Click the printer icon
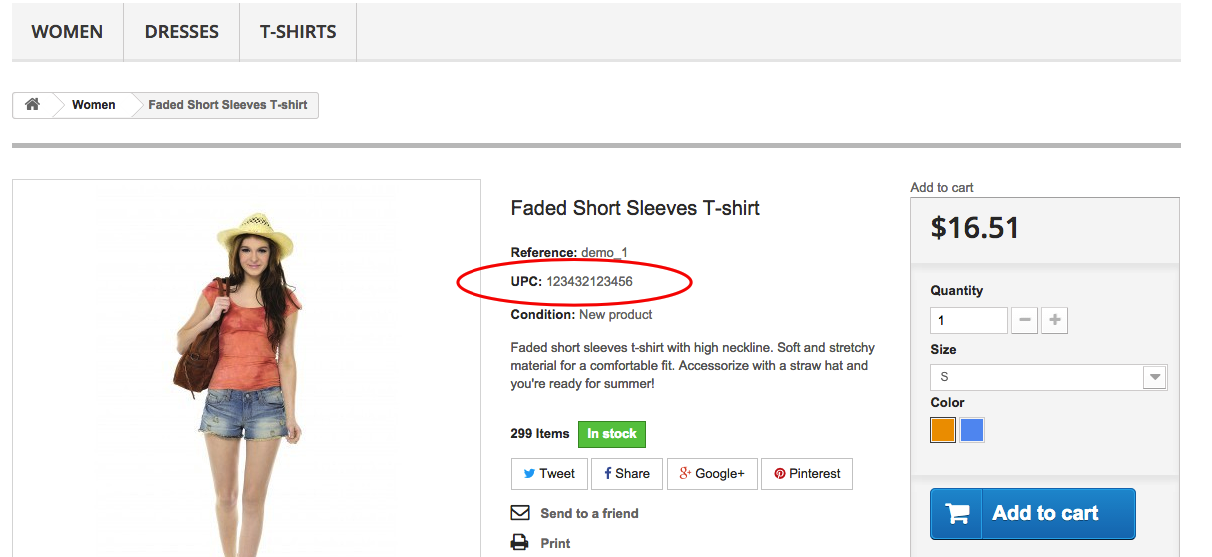The width and height of the screenshot is (1212, 557). click(x=520, y=543)
